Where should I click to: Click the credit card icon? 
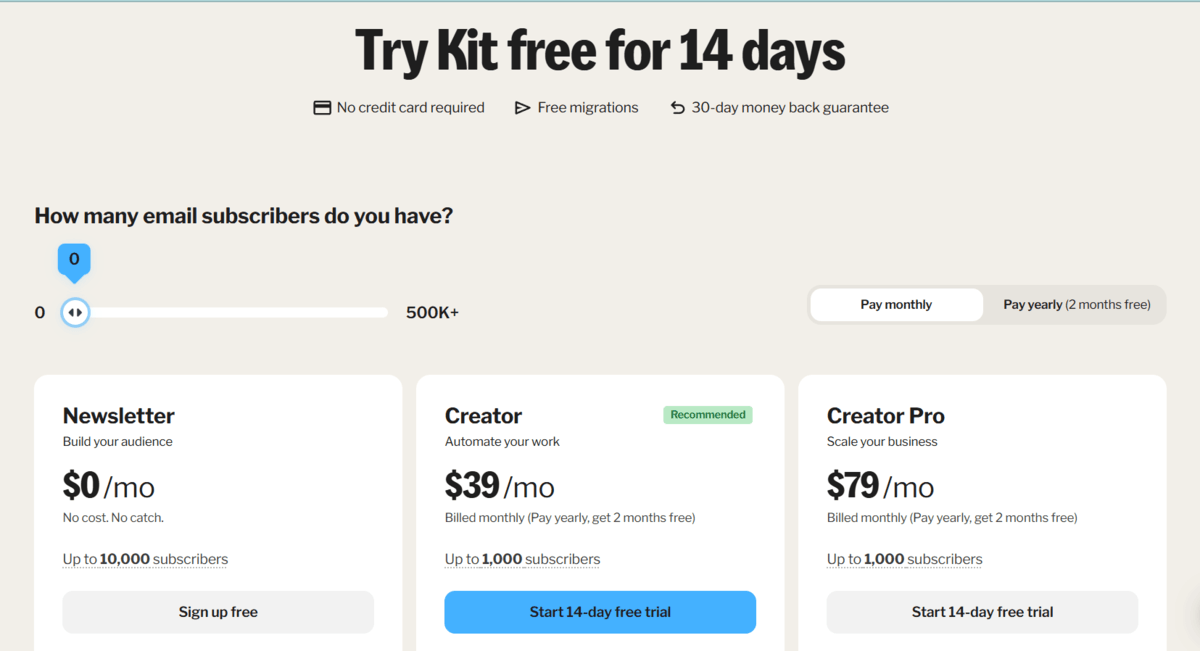pyautogui.click(x=320, y=106)
